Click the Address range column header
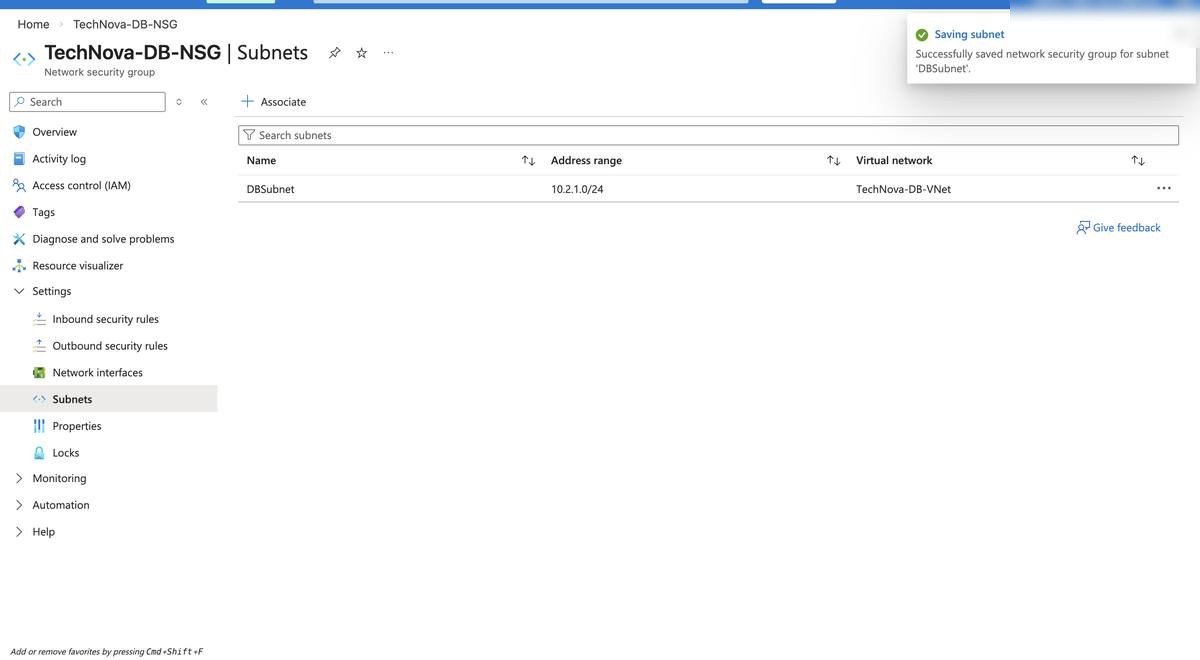Image resolution: width=1200 pixels, height=660 pixels. [586, 161]
